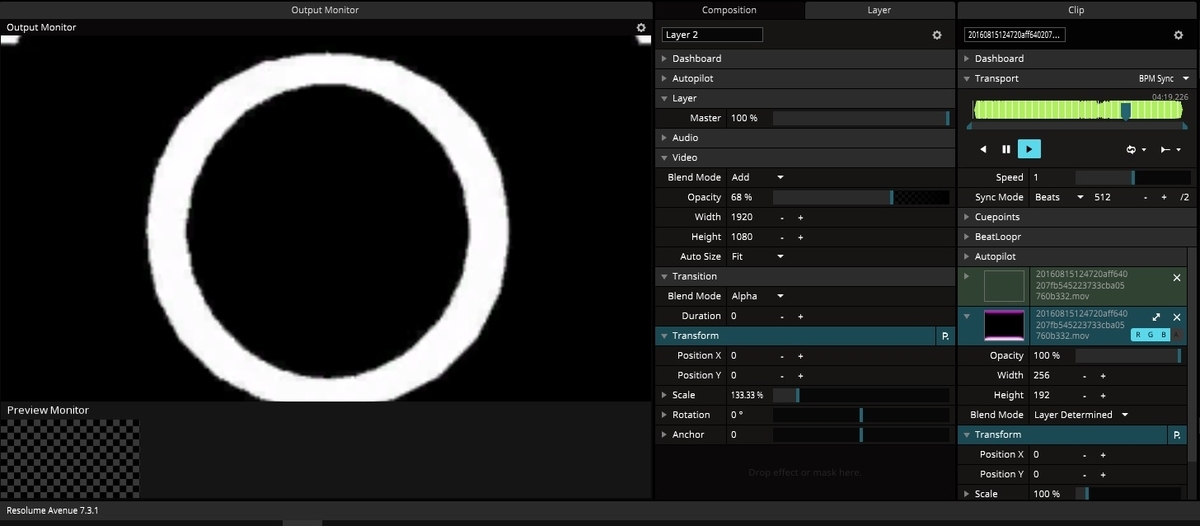Toggle the B color channel
The width and height of the screenshot is (1200, 526).
point(1164,335)
